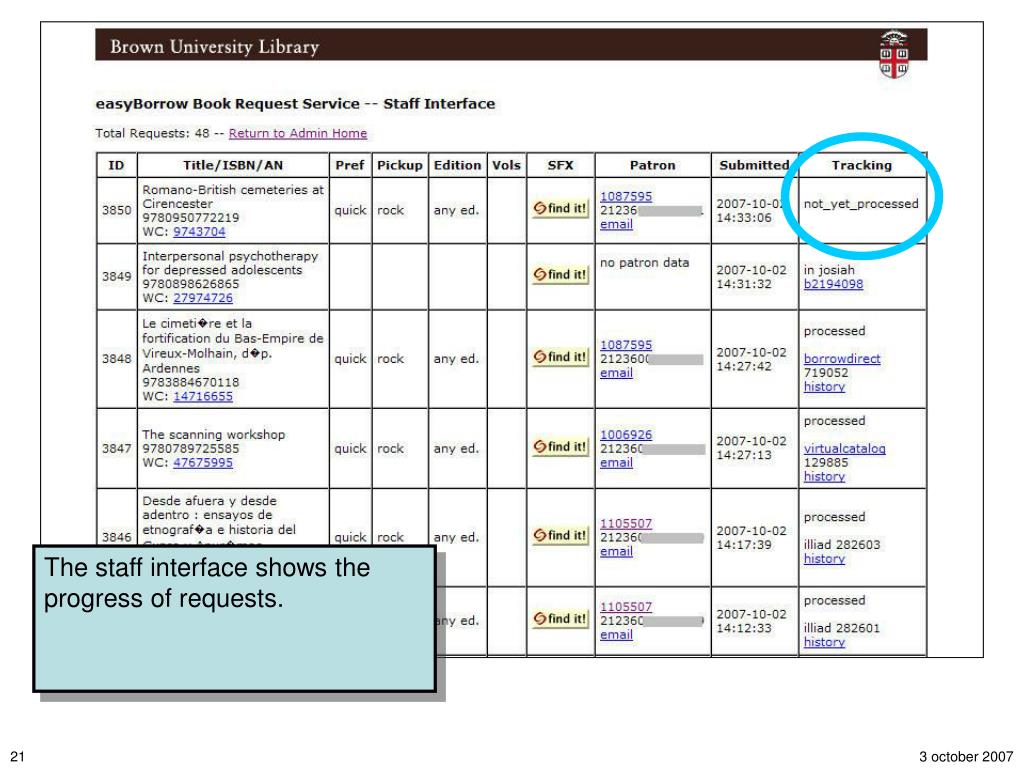Open WorldCat link 14716655
Screen dimensions: 1024x768
coord(202,396)
